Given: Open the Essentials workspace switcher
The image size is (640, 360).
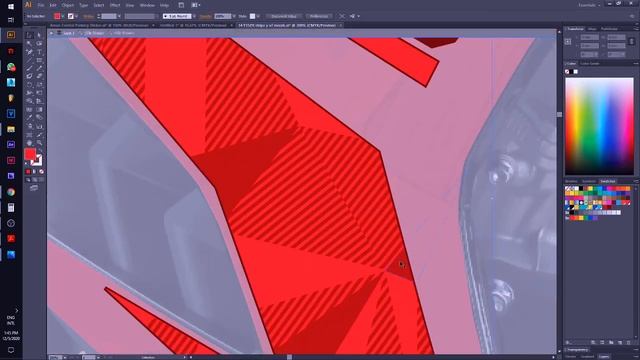Looking at the screenshot, I should point(590,5).
